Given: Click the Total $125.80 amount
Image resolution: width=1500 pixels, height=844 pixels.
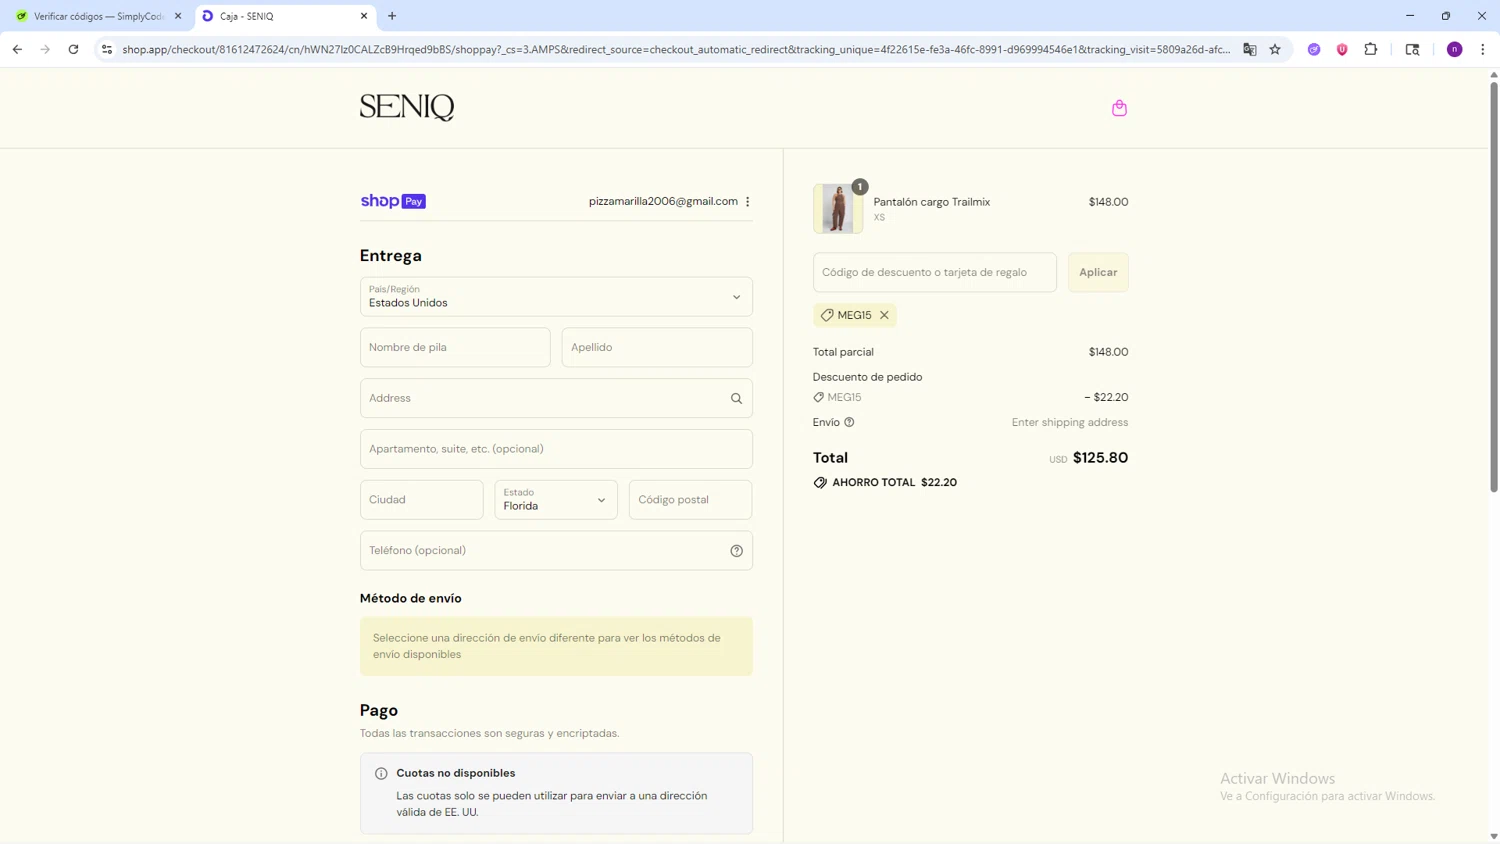Looking at the screenshot, I should click(x=1100, y=458).
